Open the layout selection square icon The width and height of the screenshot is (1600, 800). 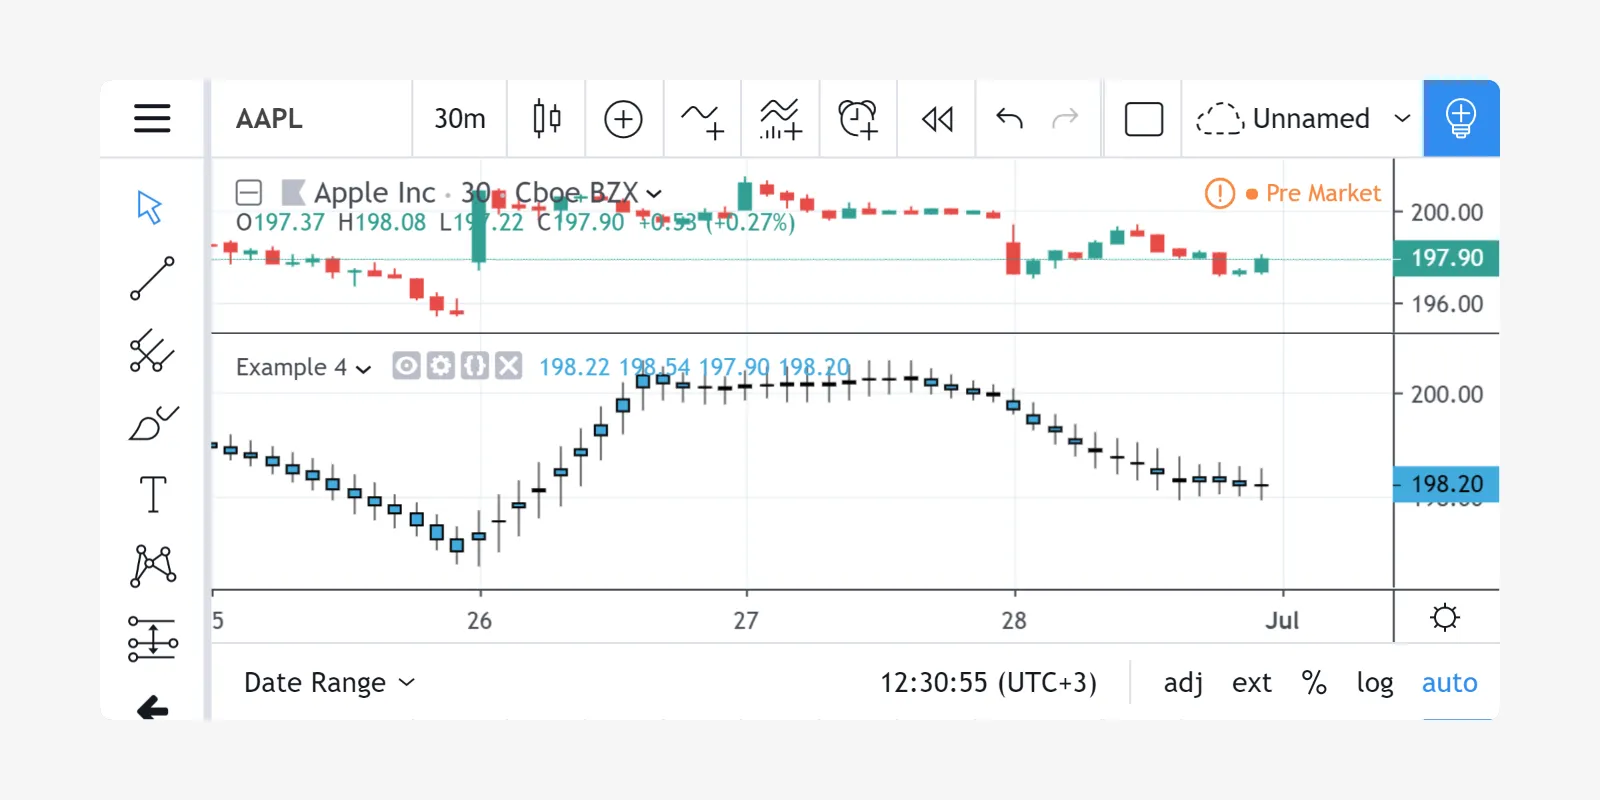[x=1143, y=118]
